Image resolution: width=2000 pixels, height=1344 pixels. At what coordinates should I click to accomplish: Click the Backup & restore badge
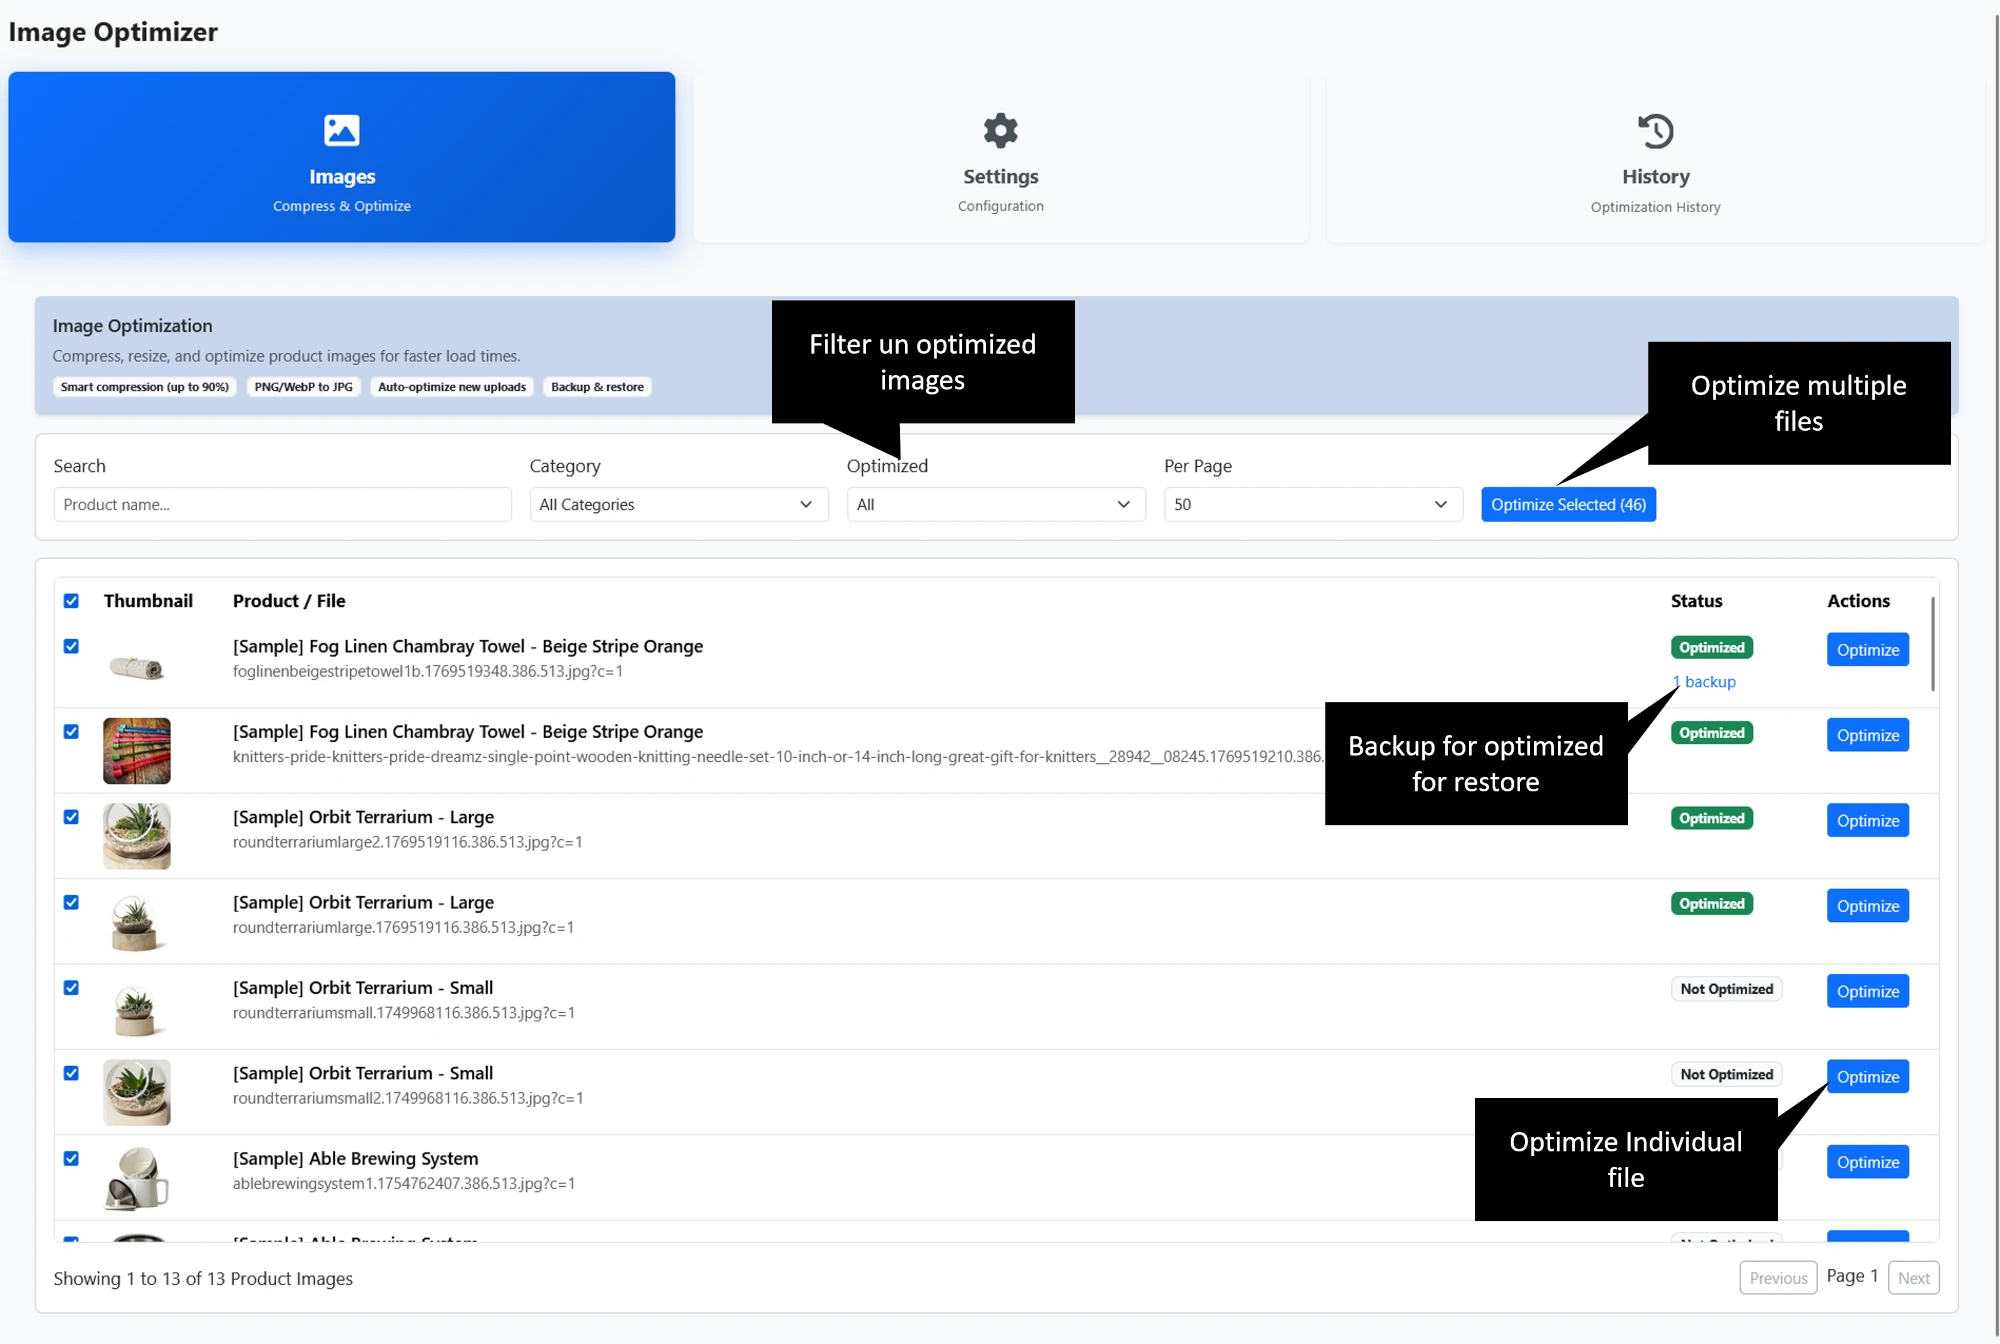(597, 387)
